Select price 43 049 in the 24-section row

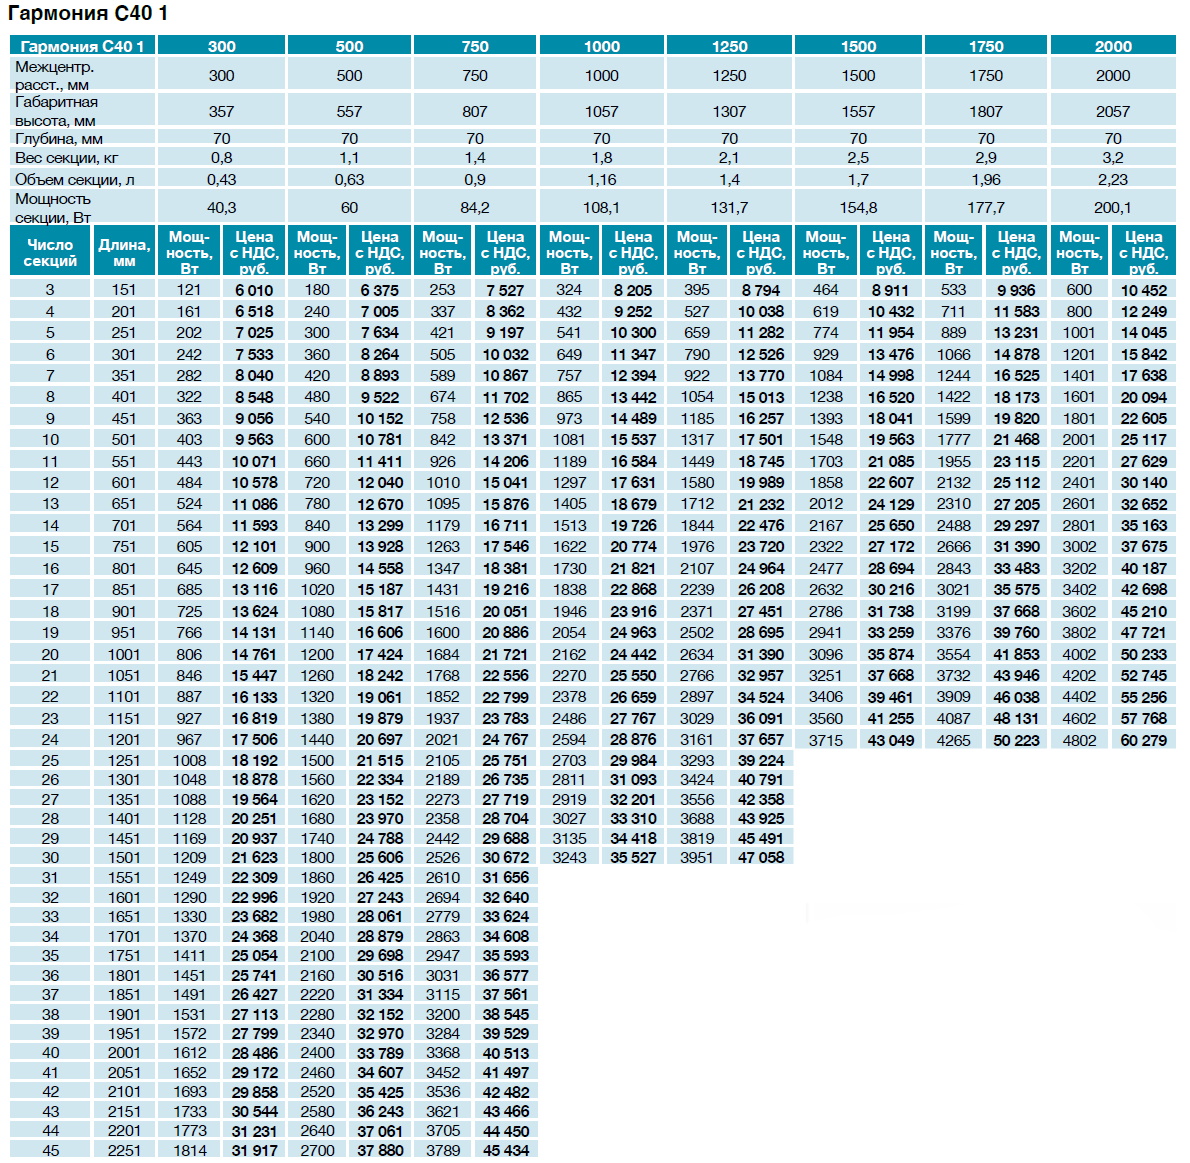(x=890, y=740)
